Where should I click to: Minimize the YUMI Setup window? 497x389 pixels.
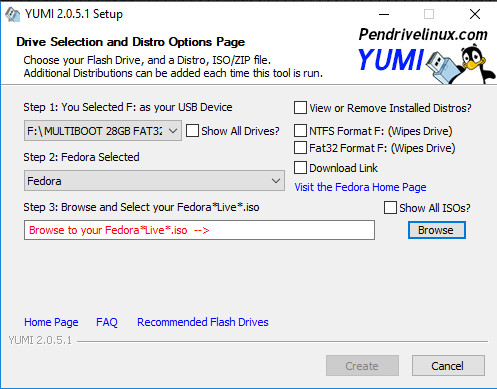(x=384, y=14)
